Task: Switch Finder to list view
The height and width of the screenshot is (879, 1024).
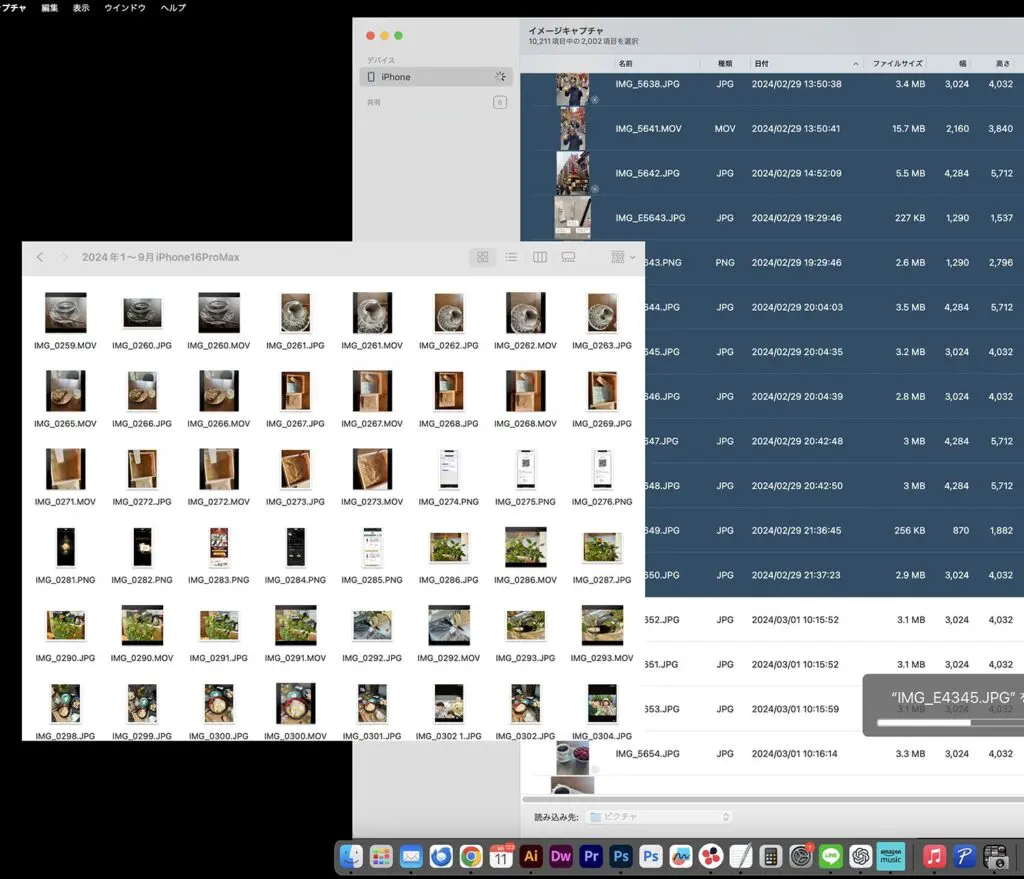Action: pos(511,257)
